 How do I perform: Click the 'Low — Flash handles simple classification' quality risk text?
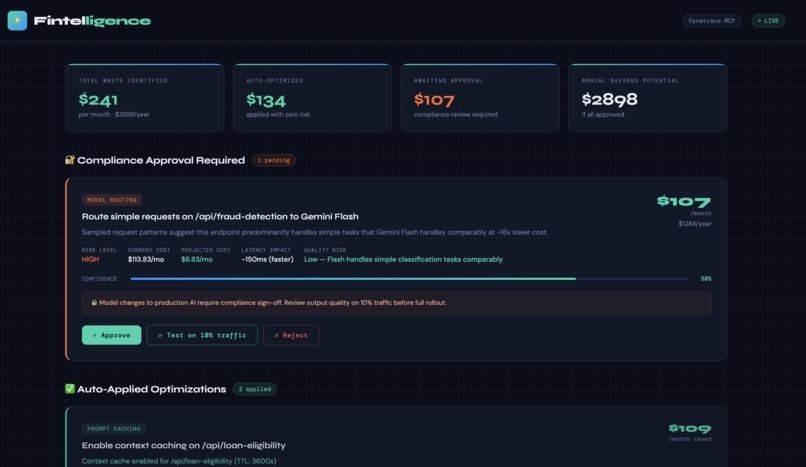403,259
